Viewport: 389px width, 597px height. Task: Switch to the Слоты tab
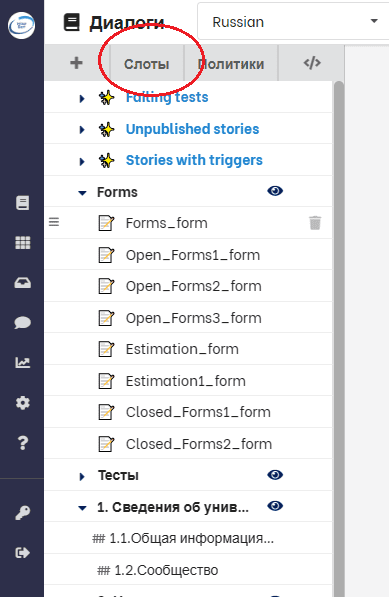click(147, 64)
